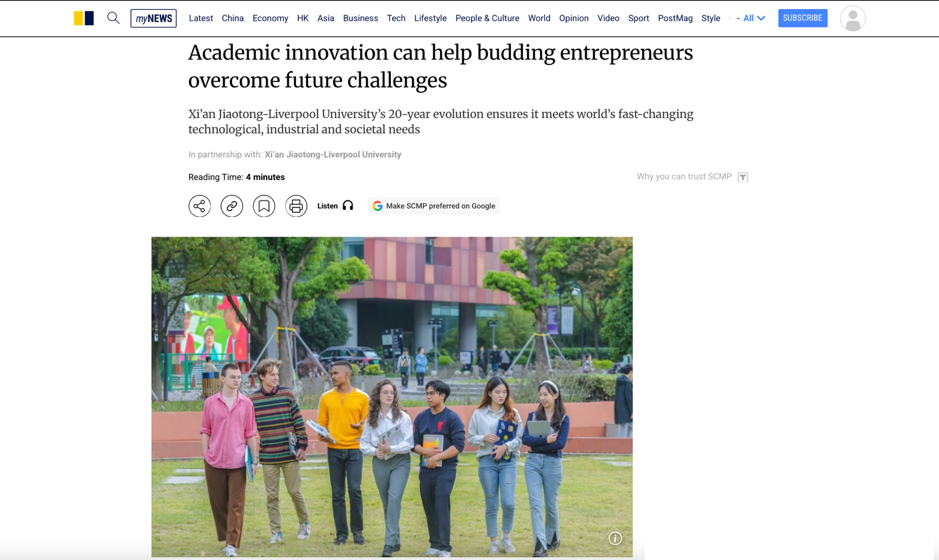This screenshot has width=939, height=560.
Task: Open Xi'an Jiaotong-Liverpool University partner link
Action: tap(333, 155)
